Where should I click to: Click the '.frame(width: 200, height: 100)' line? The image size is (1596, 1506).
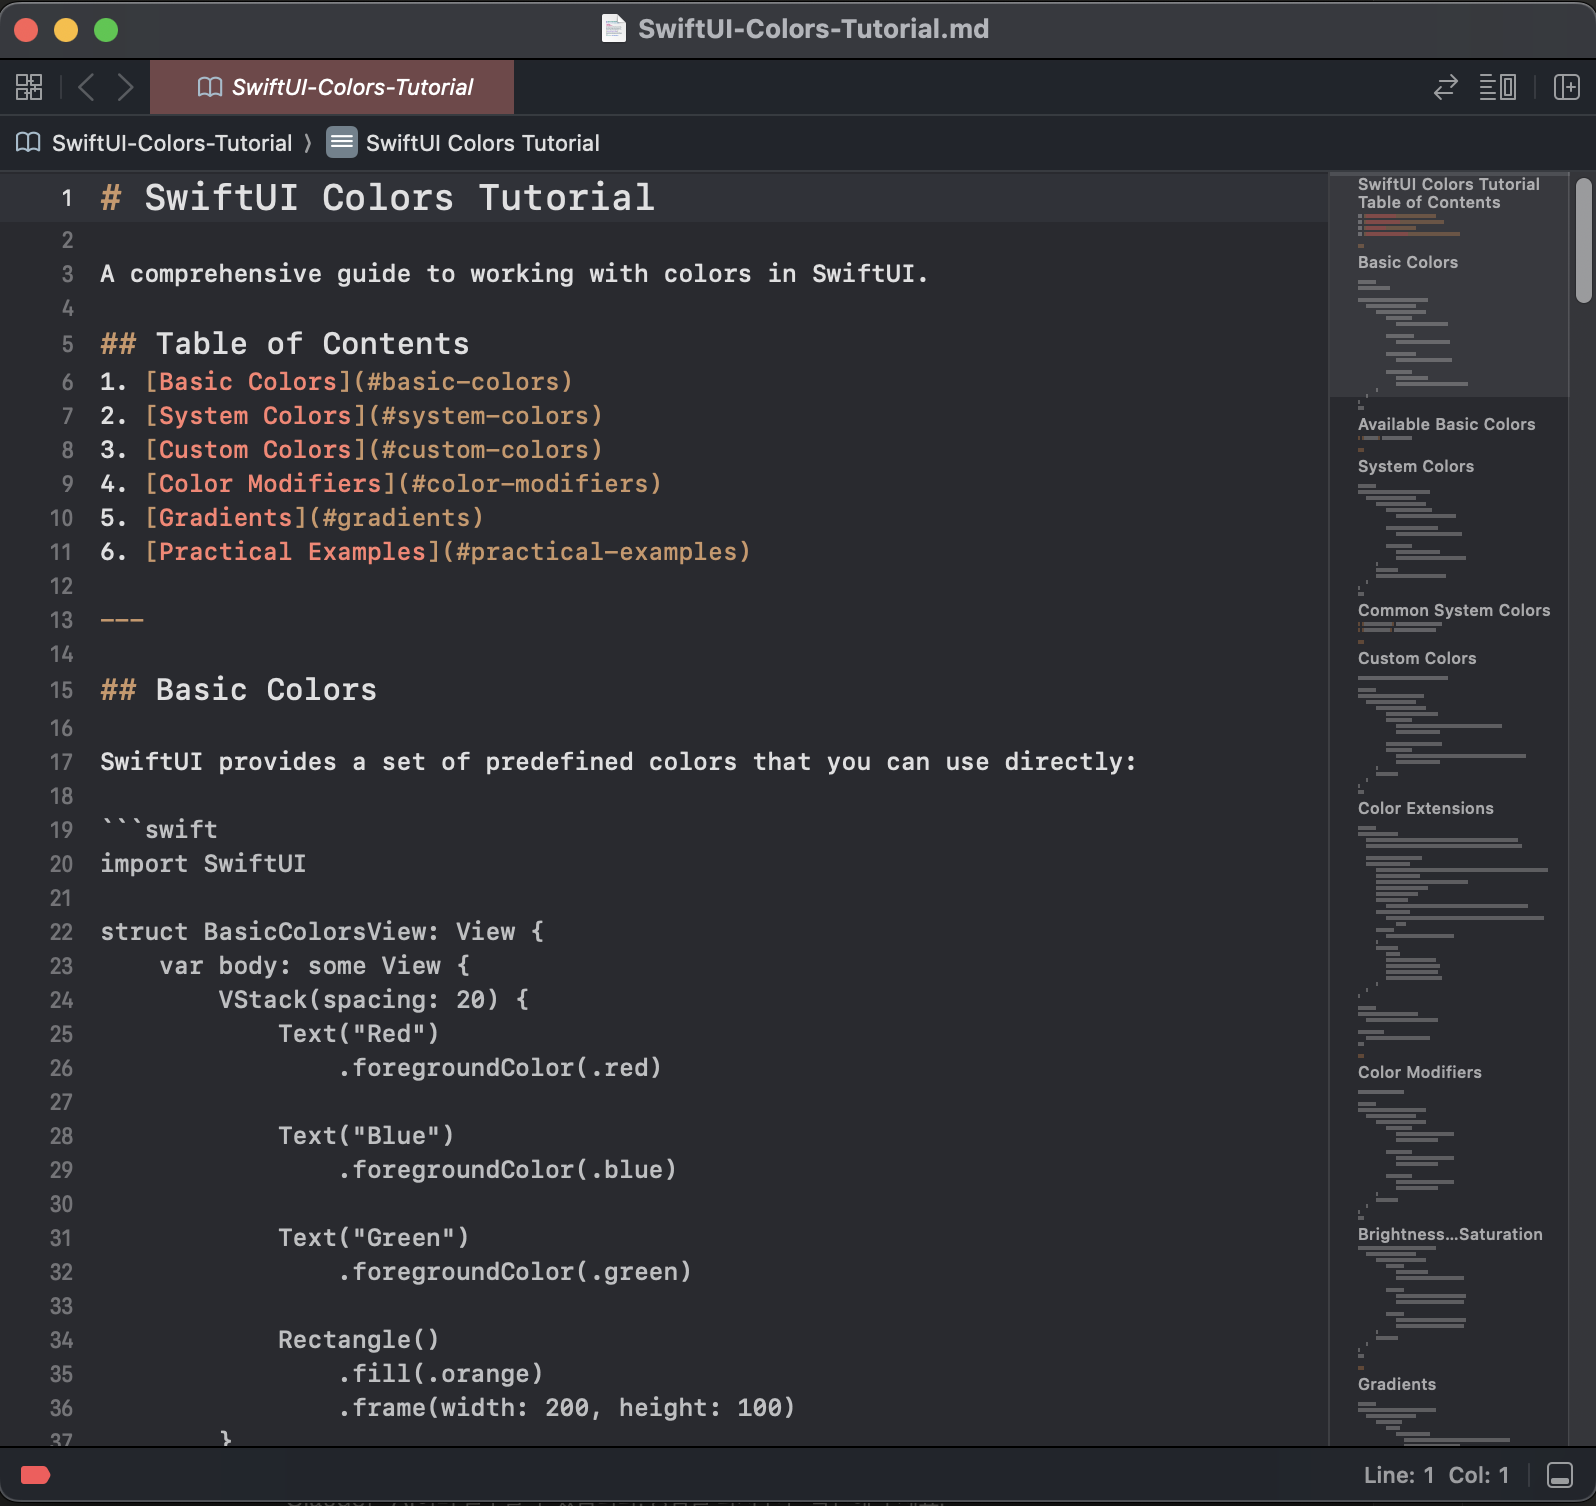click(x=566, y=1408)
